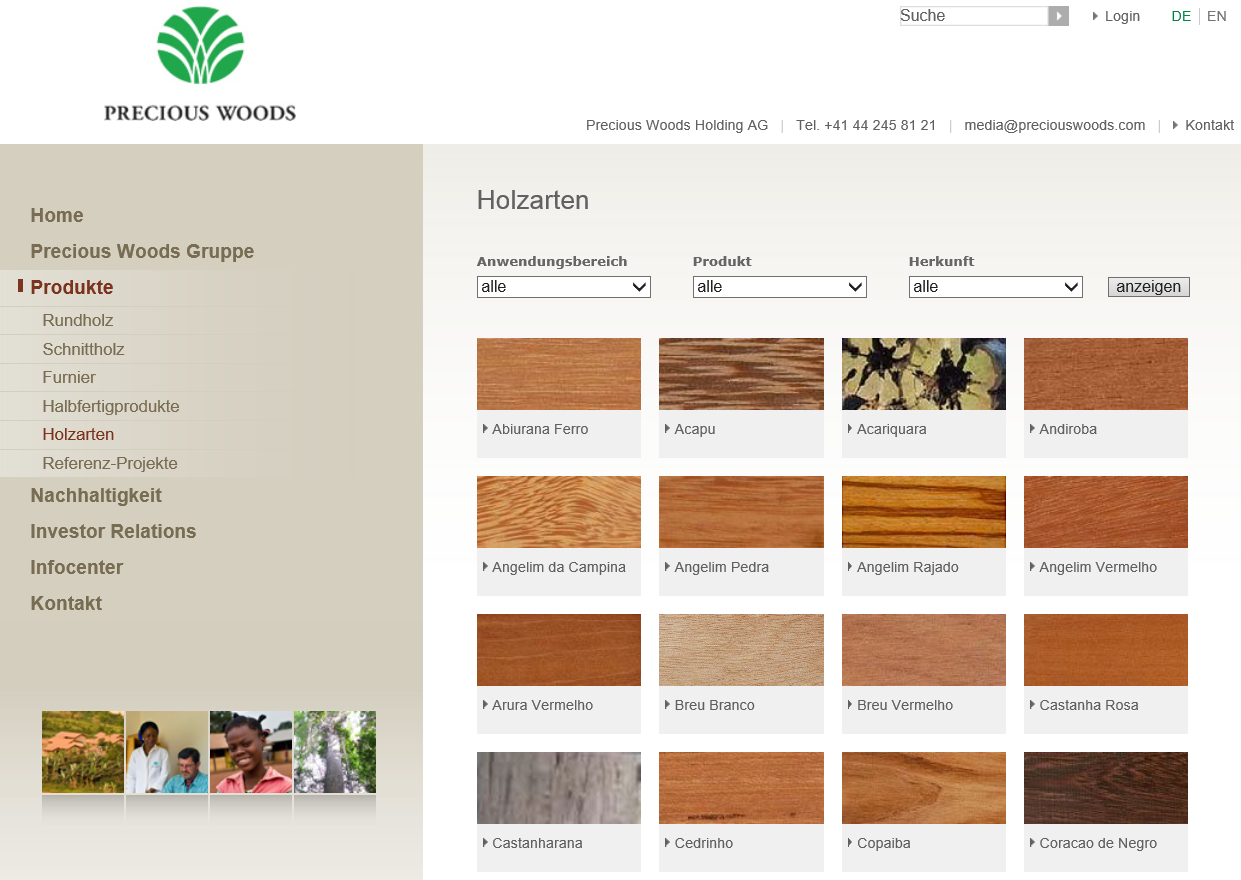
Task: Select Produkte in sidebar menu
Action: (x=72, y=287)
